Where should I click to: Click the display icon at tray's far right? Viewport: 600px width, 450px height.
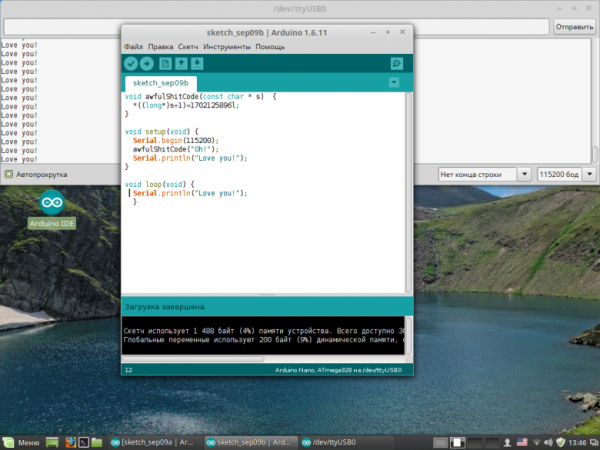click(x=594, y=443)
